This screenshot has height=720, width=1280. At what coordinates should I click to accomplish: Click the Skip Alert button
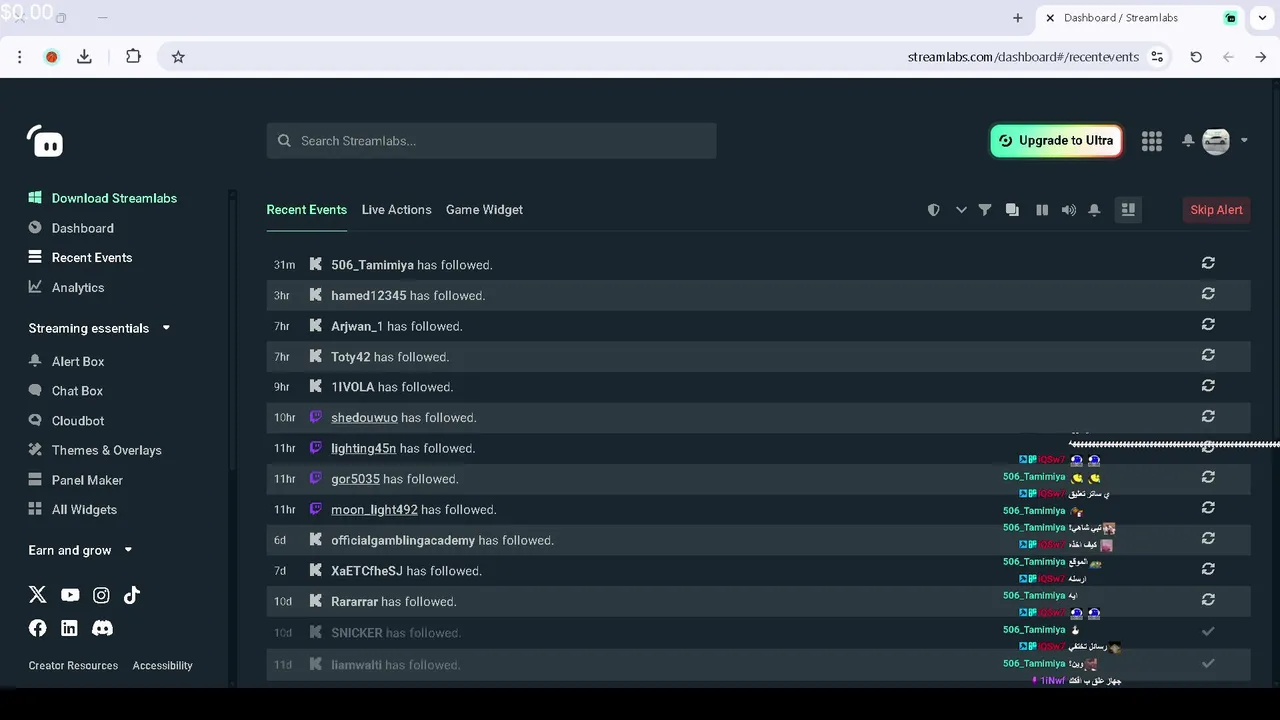tap(1216, 210)
